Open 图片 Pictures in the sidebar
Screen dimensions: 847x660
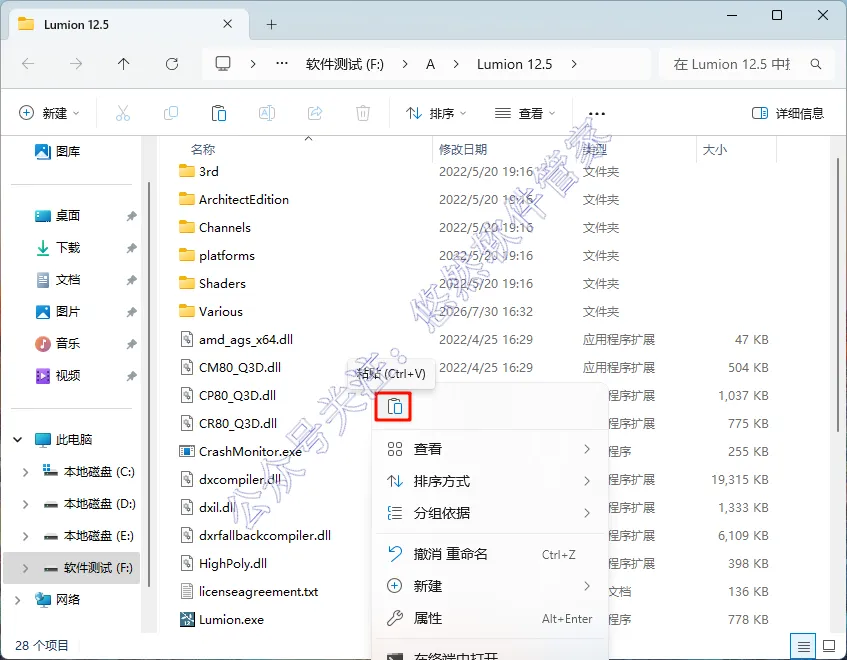(x=58, y=312)
